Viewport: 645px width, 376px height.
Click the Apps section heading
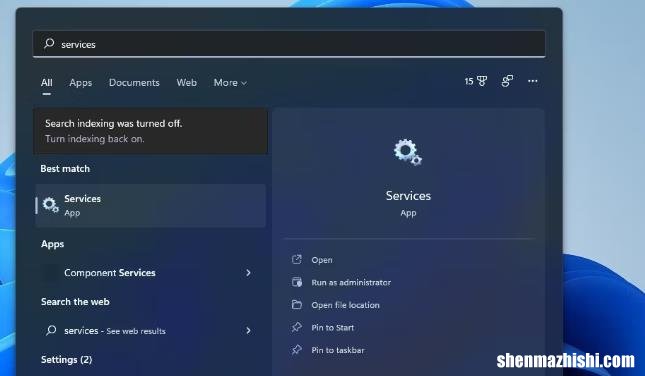pyautogui.click(x=53, y=244)
